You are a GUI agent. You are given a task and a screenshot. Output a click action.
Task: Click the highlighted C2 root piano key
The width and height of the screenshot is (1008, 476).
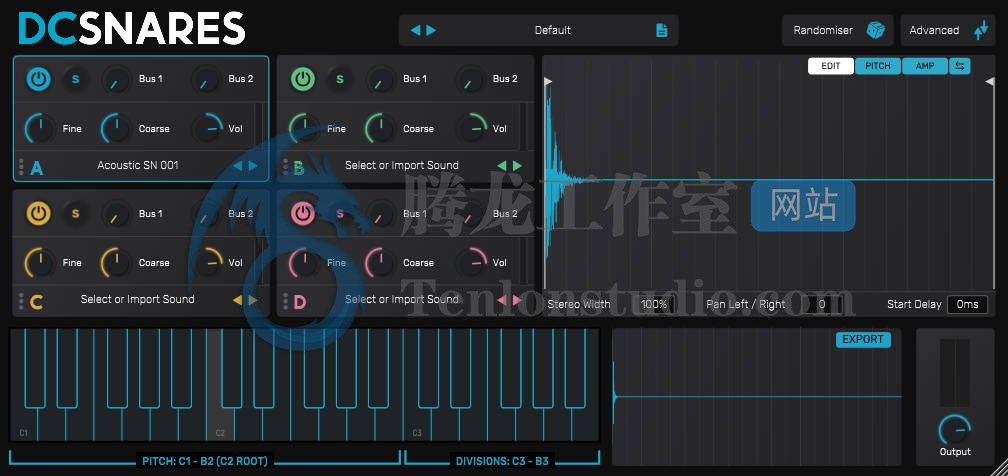(220, 425)
